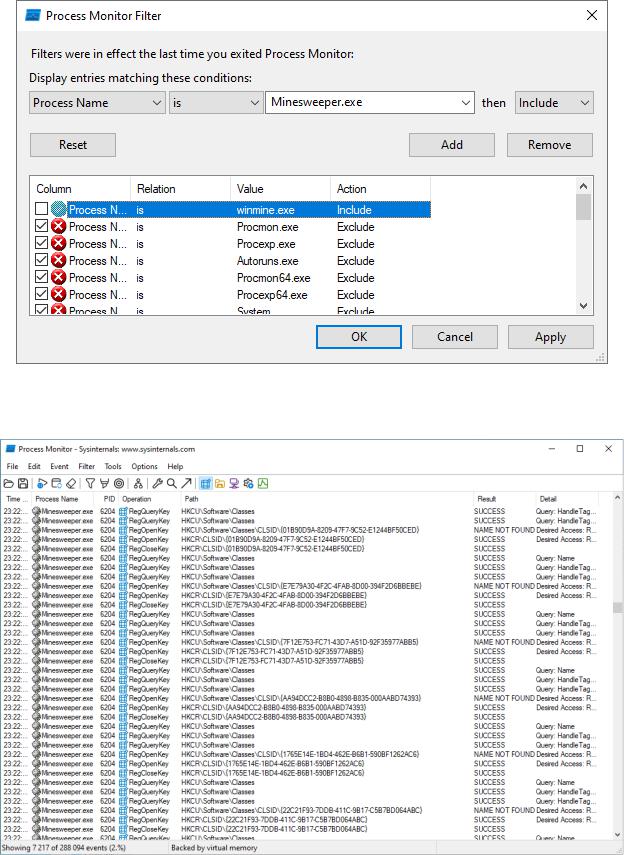Click event list scroll up arrow
This screenshot has height=855, width=624.
coord(617,498)
